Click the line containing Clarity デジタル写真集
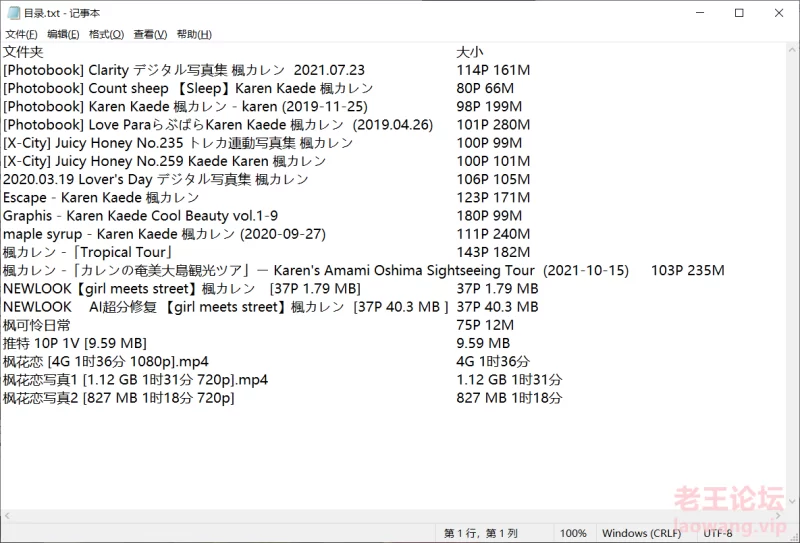Screen dimensions: 800x543 (x=184, y=70)
